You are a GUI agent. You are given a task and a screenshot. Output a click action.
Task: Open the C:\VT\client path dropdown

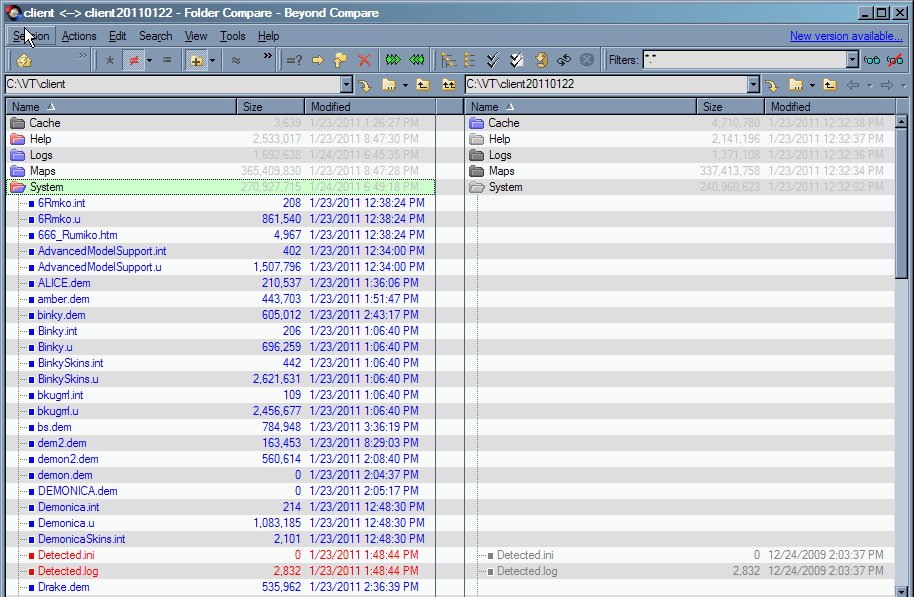click(347, 85)
